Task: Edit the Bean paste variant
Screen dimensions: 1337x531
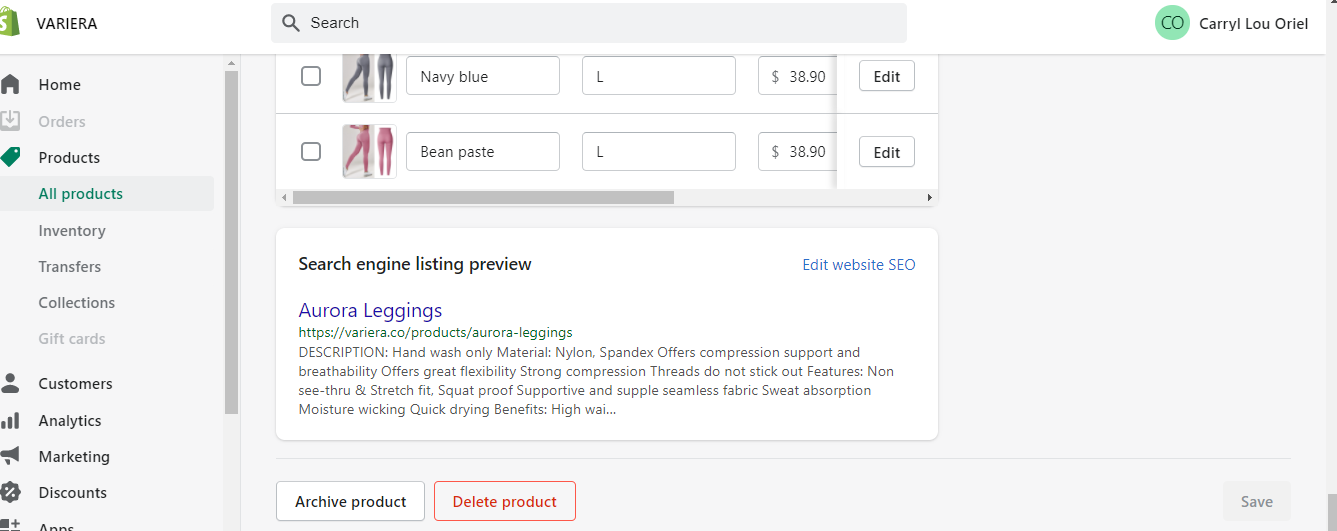Action: 887,152
